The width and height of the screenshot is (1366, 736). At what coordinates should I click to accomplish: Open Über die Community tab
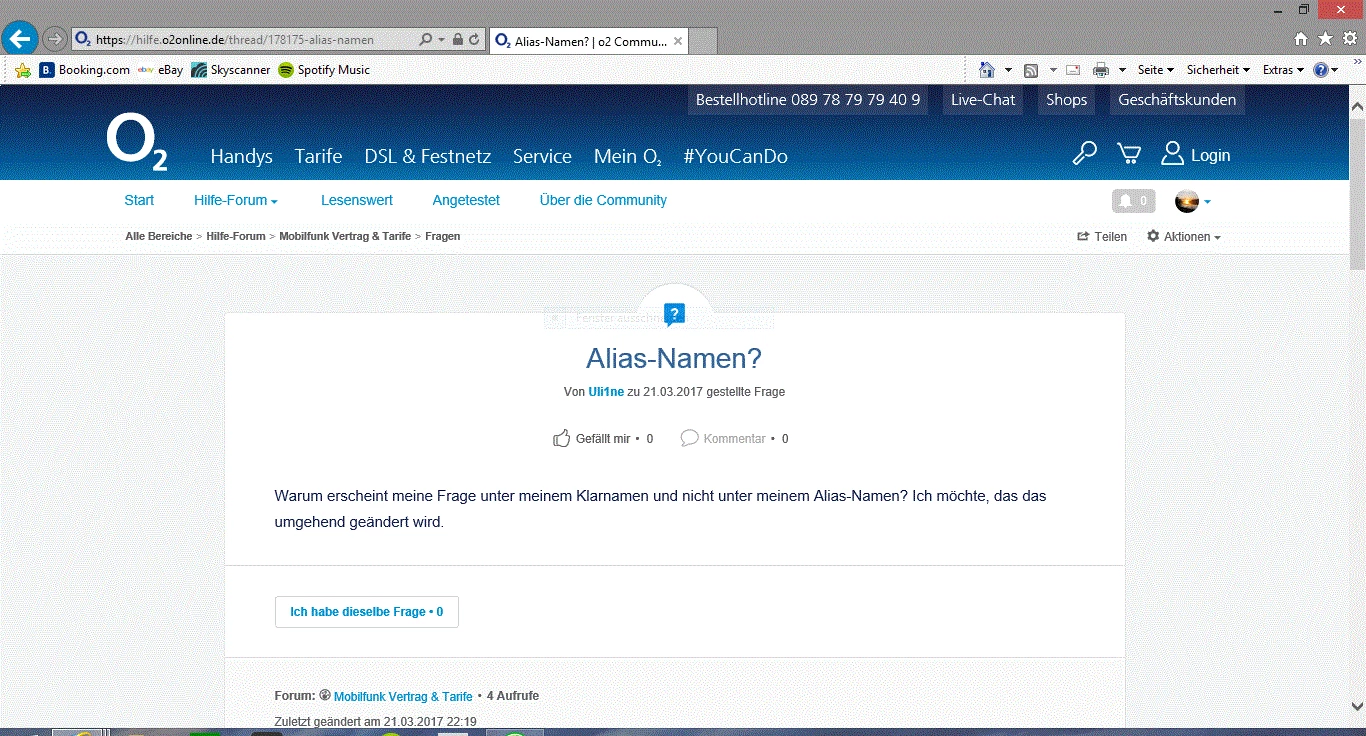(603, 200)
